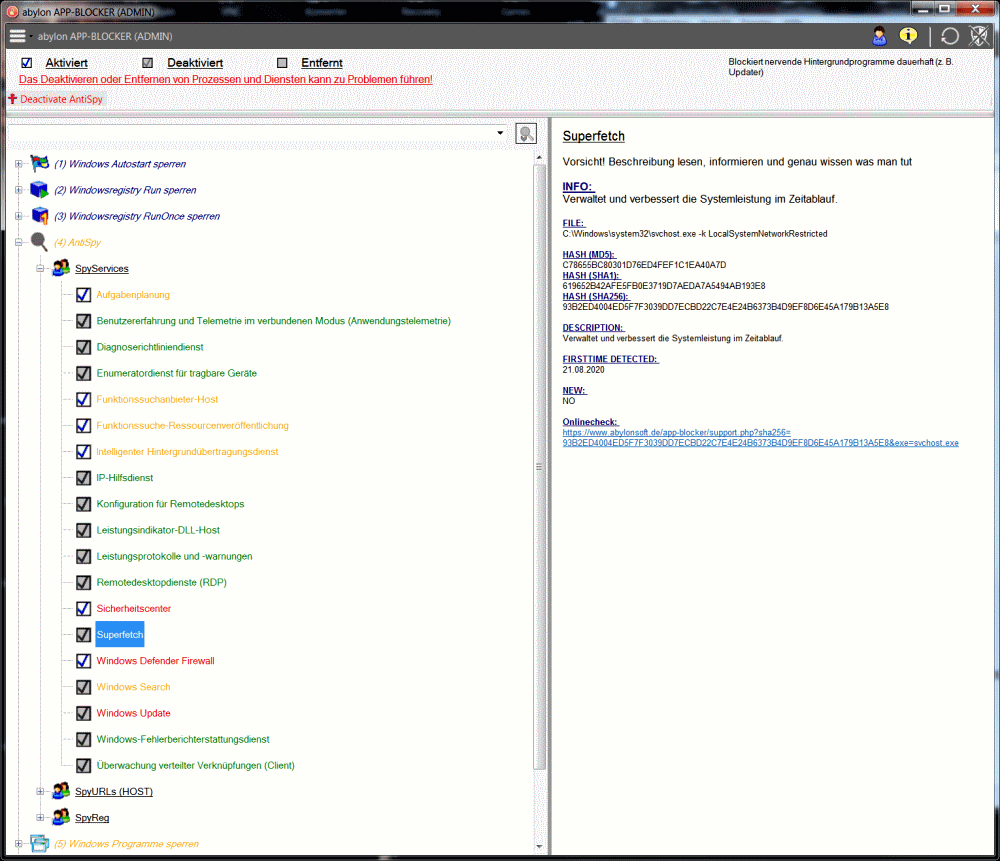Select Remotedesktopdienste (RDP) entry
1000x861 pixels.
coord(161,582)
